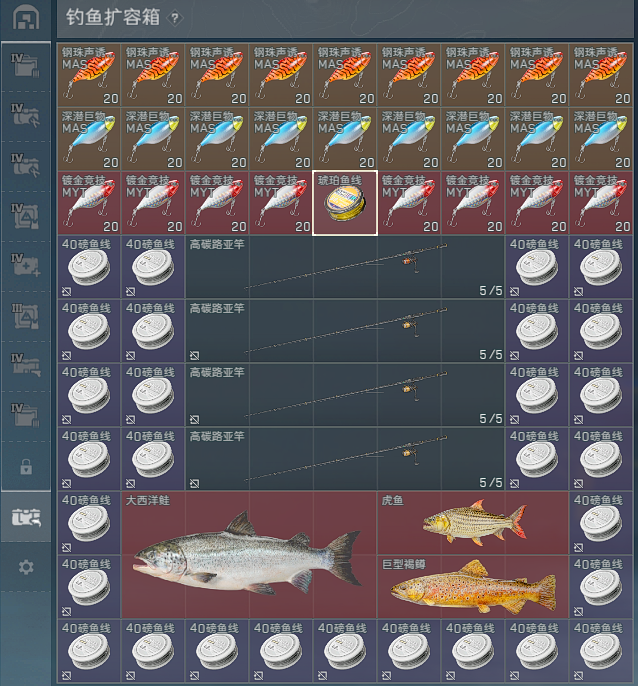This screenshot has height=686, width=638.
Task: Select the first 40磅鱼线 spool in bottom row
Action: click(x=89, y=651)
